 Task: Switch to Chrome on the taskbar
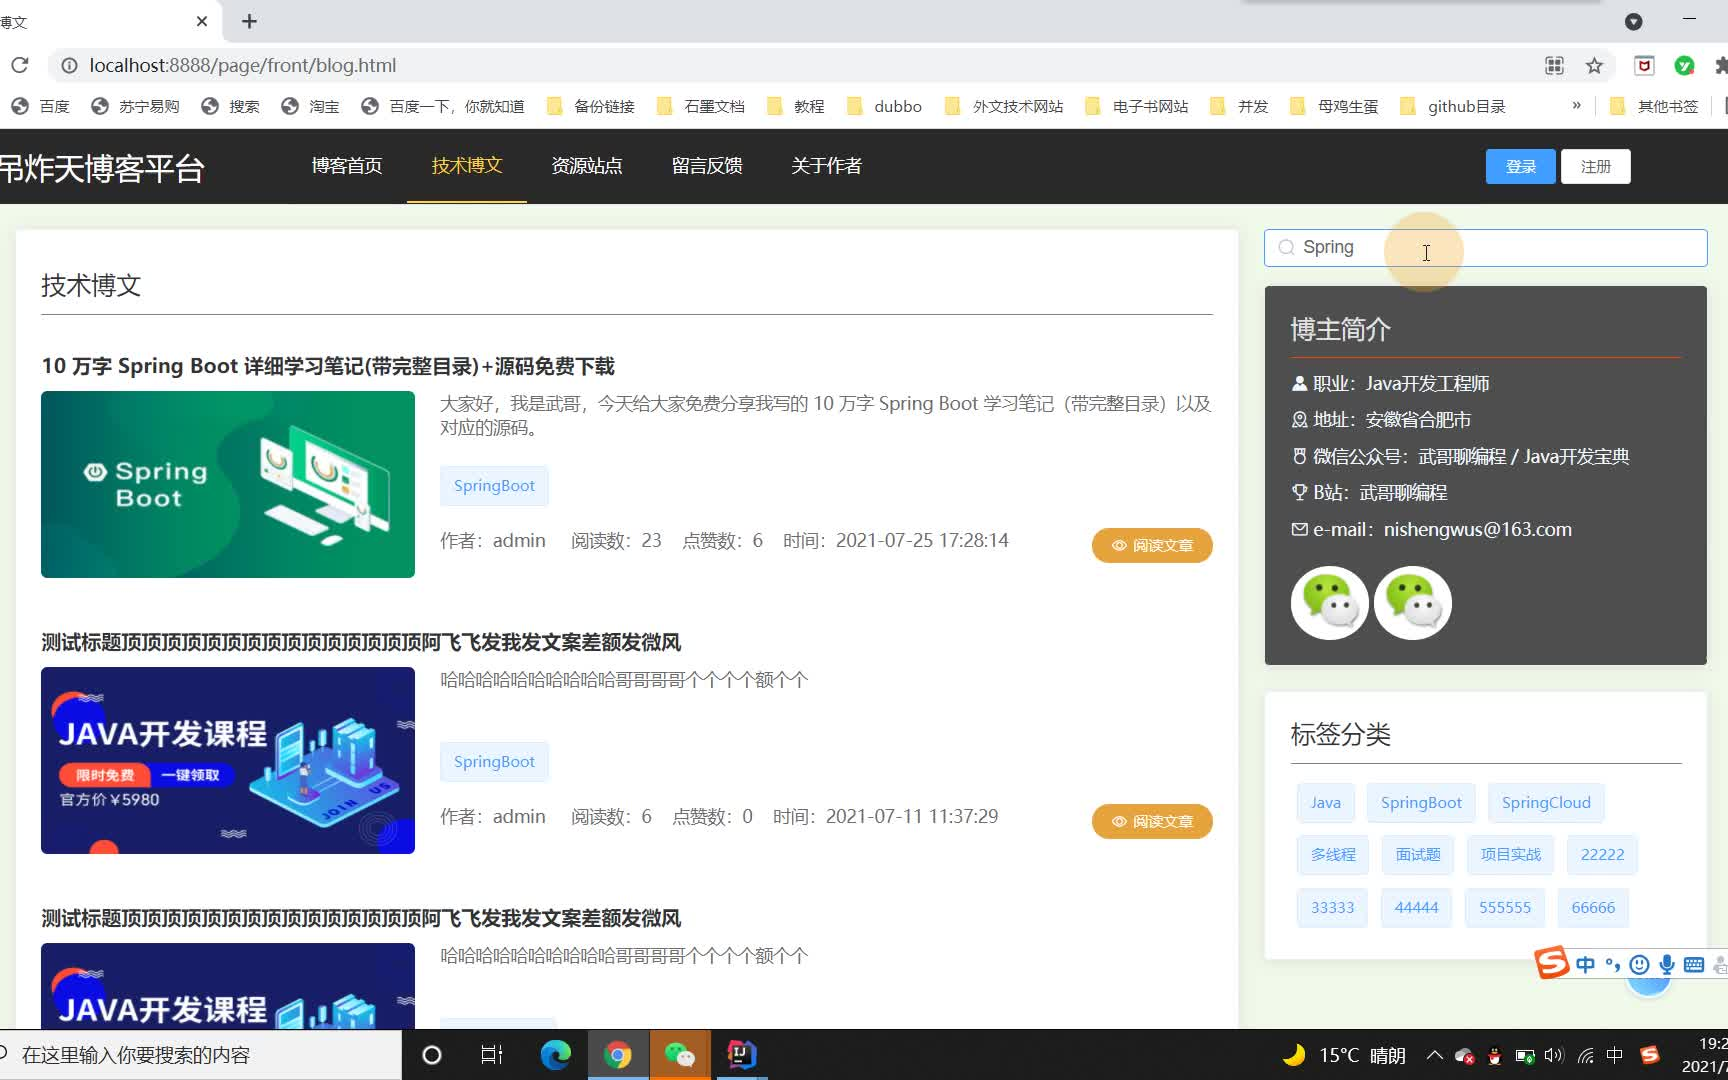coord(618,1055)
